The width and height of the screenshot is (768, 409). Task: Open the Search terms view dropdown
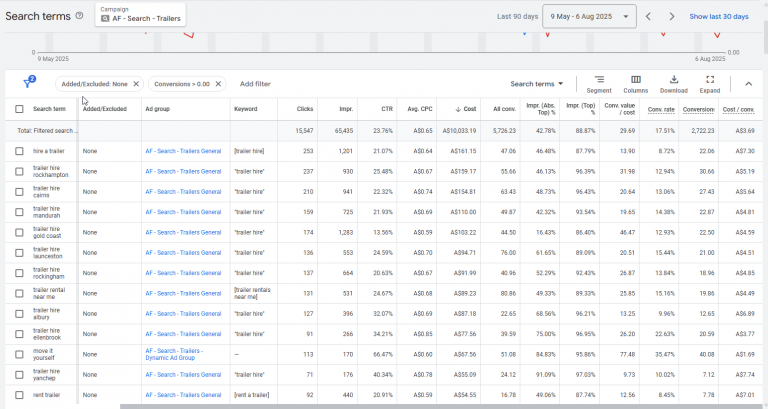536,84
